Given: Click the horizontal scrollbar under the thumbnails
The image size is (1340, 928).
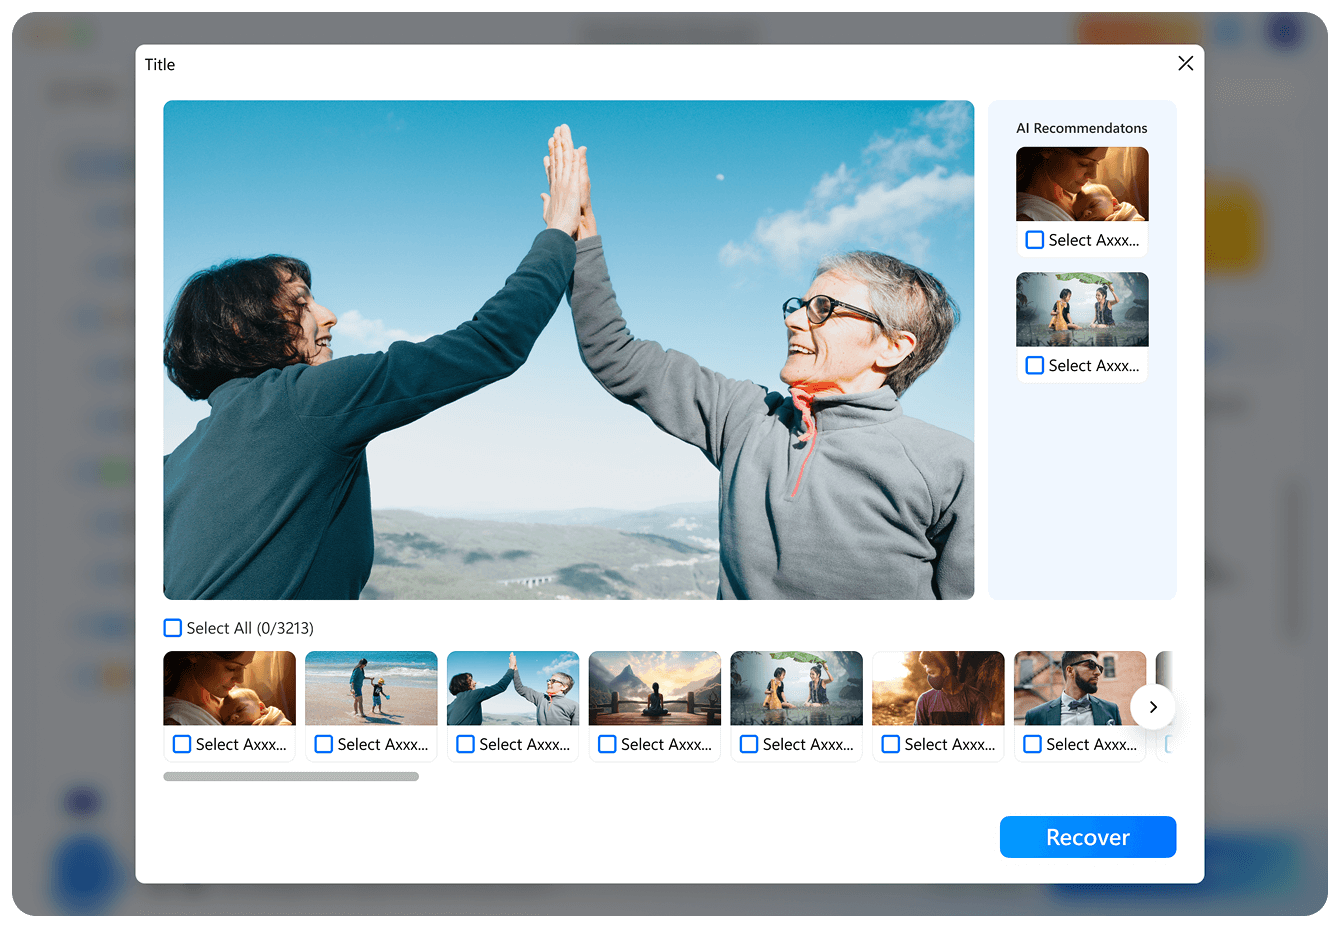Looking at the screenshot, I should point(291,776).
